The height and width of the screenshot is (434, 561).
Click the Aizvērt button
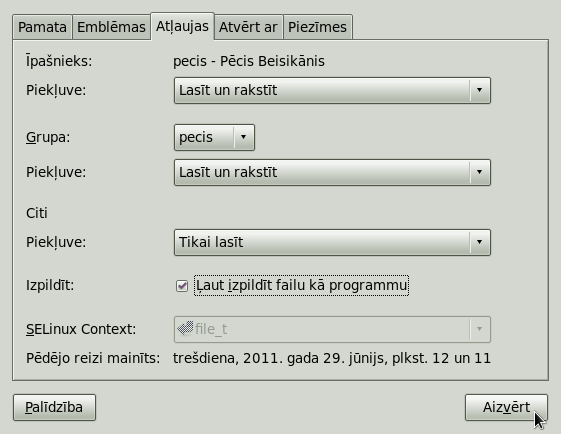coord(506,408)
